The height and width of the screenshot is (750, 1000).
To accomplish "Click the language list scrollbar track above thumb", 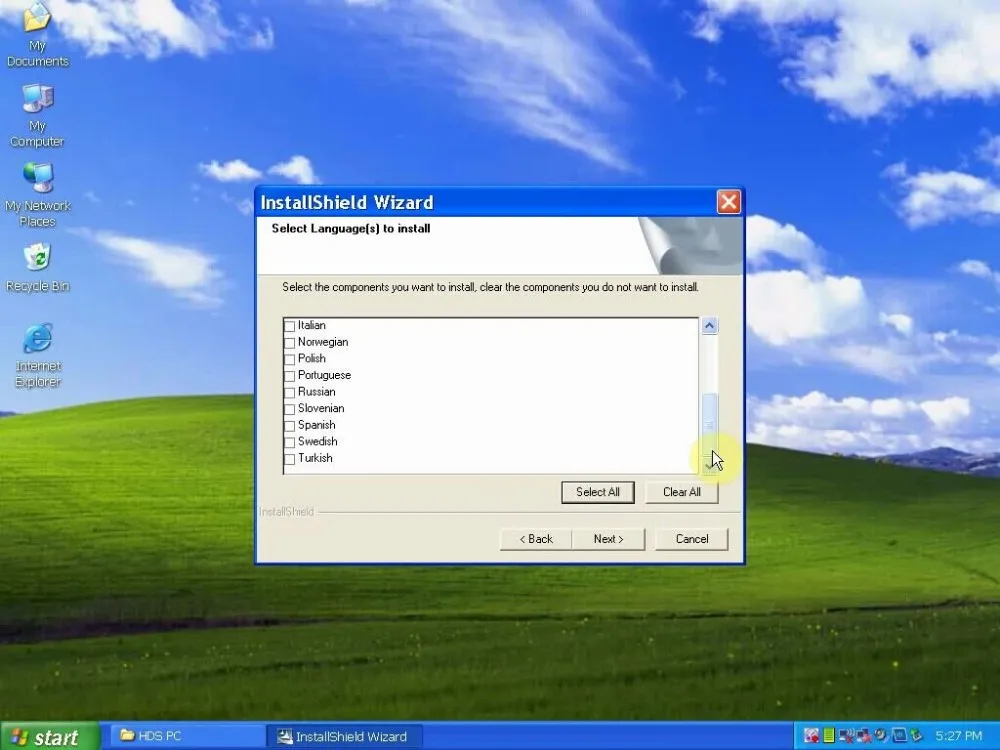I will tap(709, 364).
